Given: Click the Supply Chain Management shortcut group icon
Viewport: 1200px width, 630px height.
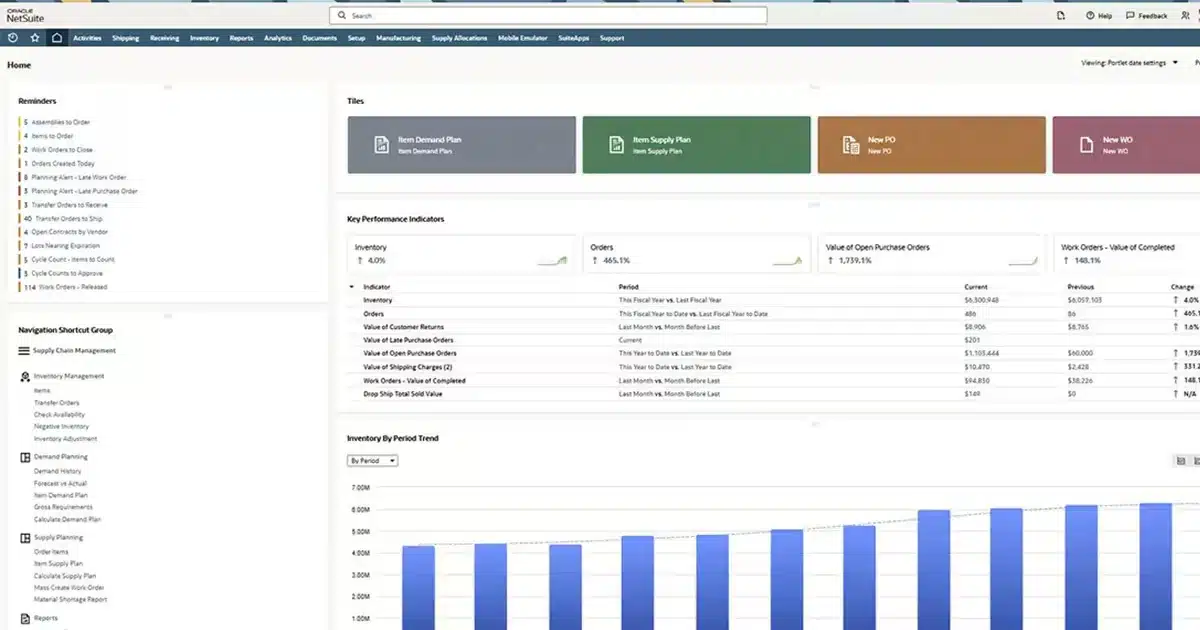Looking at the screenshot, I should [24, 350].
